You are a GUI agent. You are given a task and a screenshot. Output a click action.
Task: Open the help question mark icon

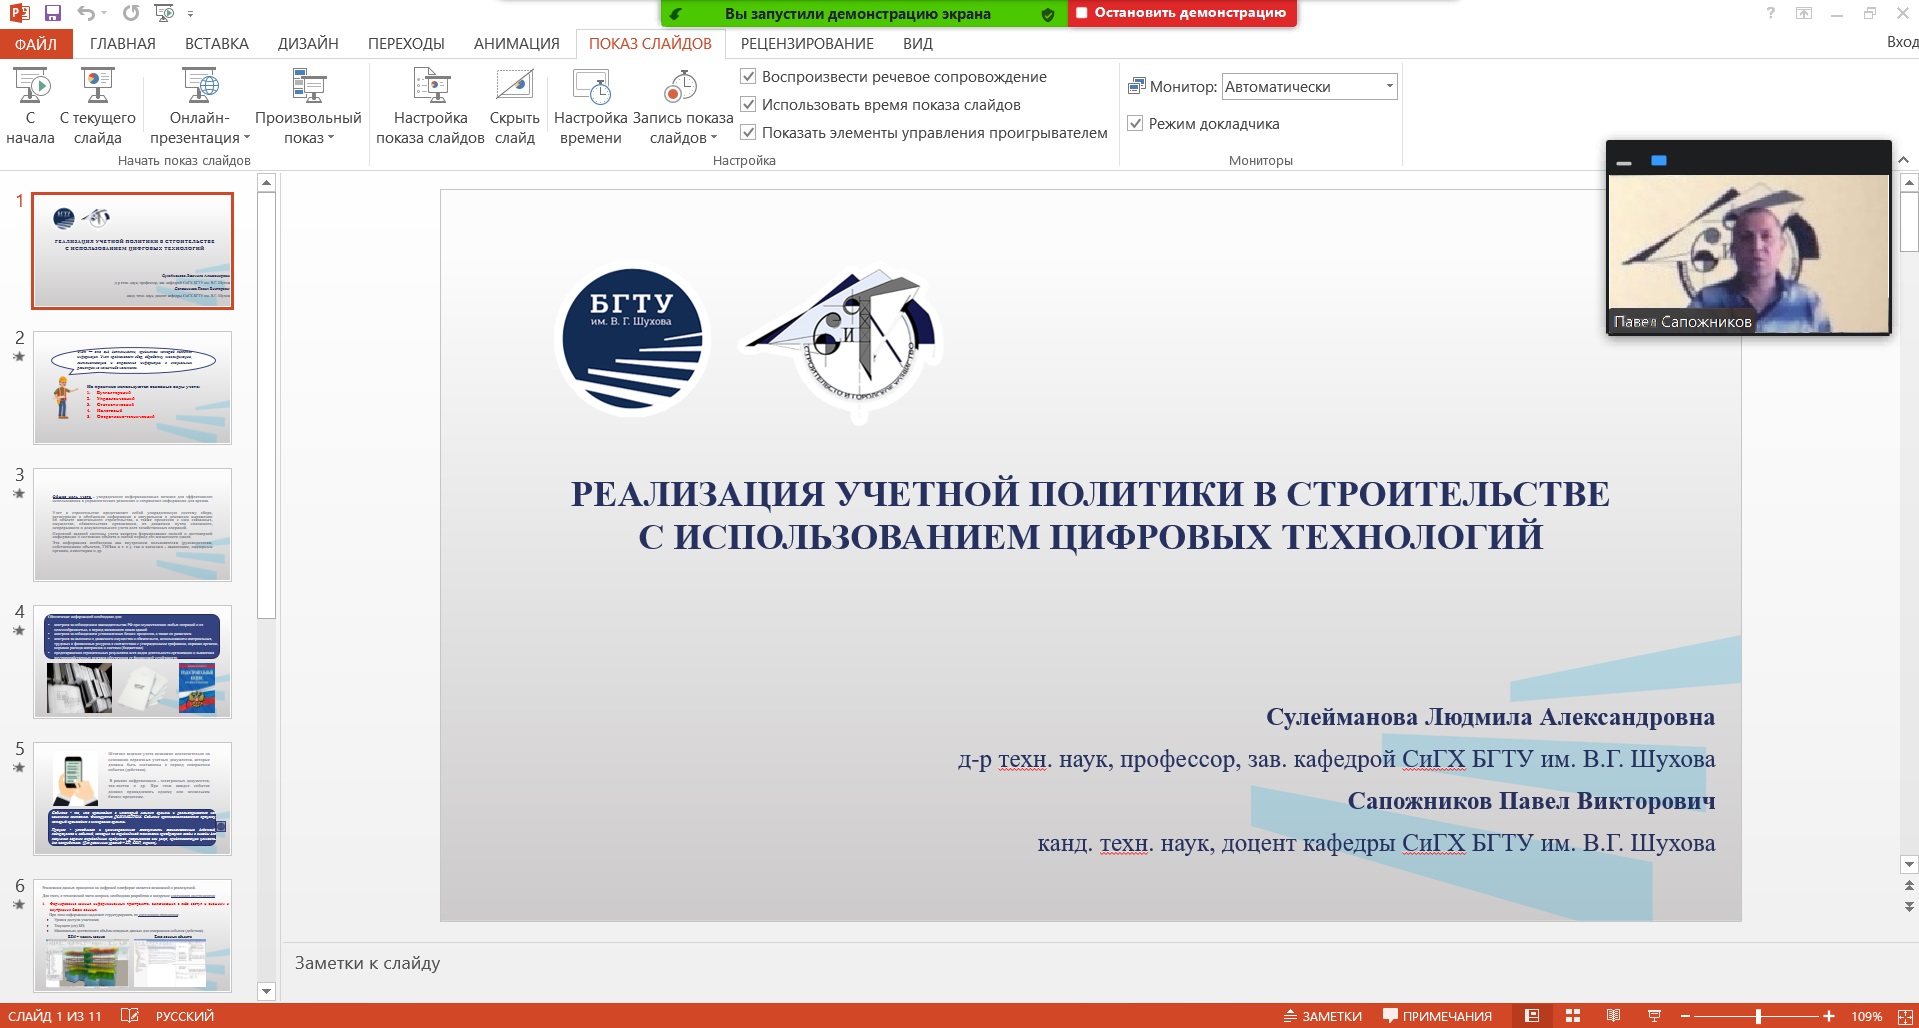[x=1771, y=13]
